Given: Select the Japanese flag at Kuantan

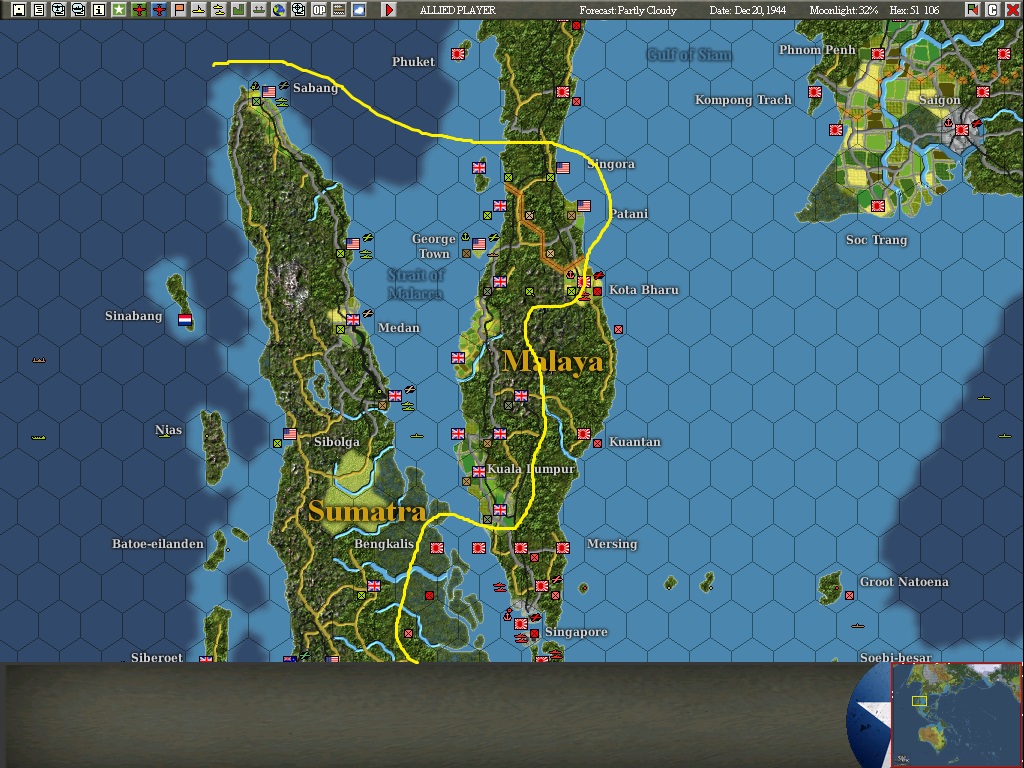Looking at the screenshot, I should tap(584, 434).
